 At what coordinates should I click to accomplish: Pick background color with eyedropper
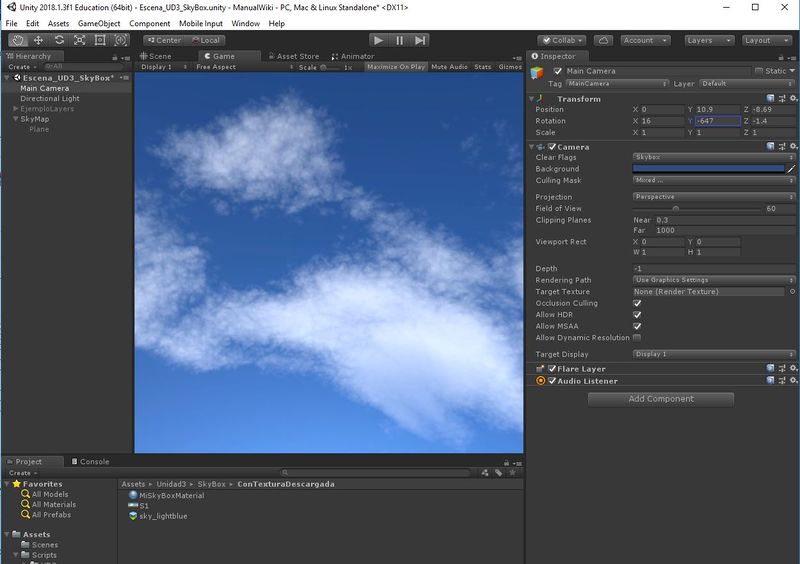pyautogui.click(x=791, y=168)
